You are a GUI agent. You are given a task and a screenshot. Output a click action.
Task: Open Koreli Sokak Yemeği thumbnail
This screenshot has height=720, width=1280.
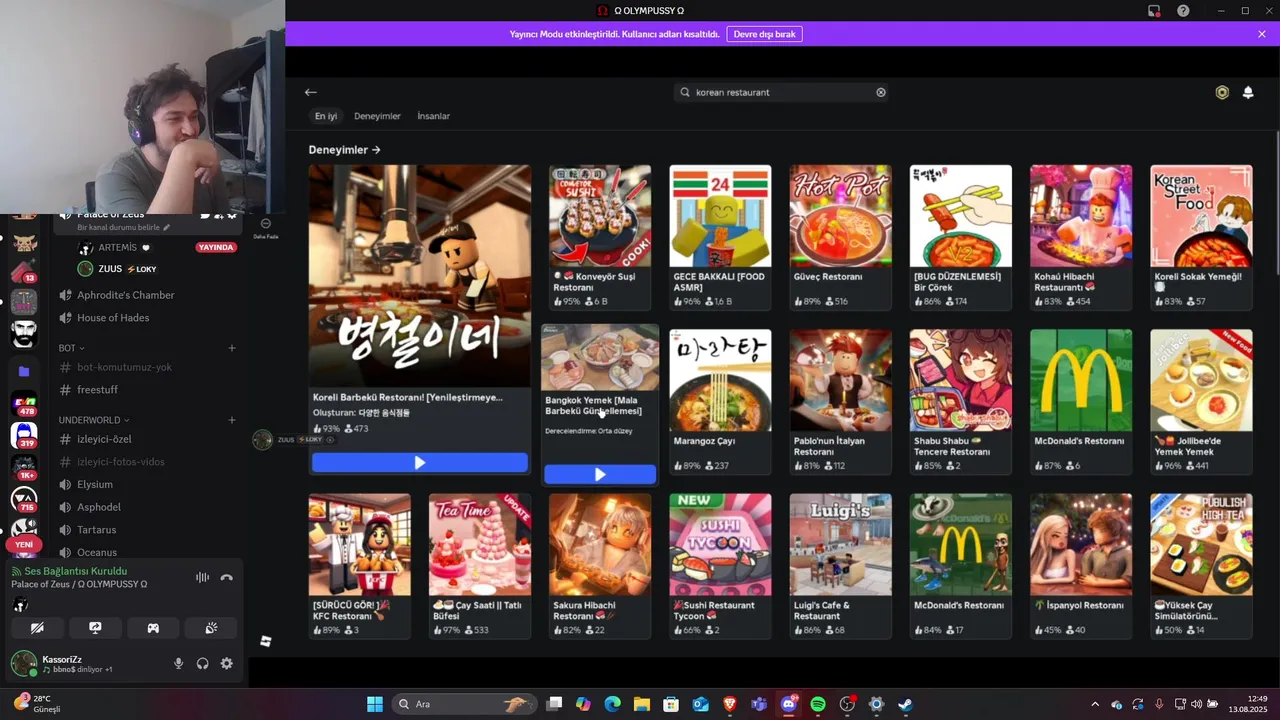point(1201,216)
